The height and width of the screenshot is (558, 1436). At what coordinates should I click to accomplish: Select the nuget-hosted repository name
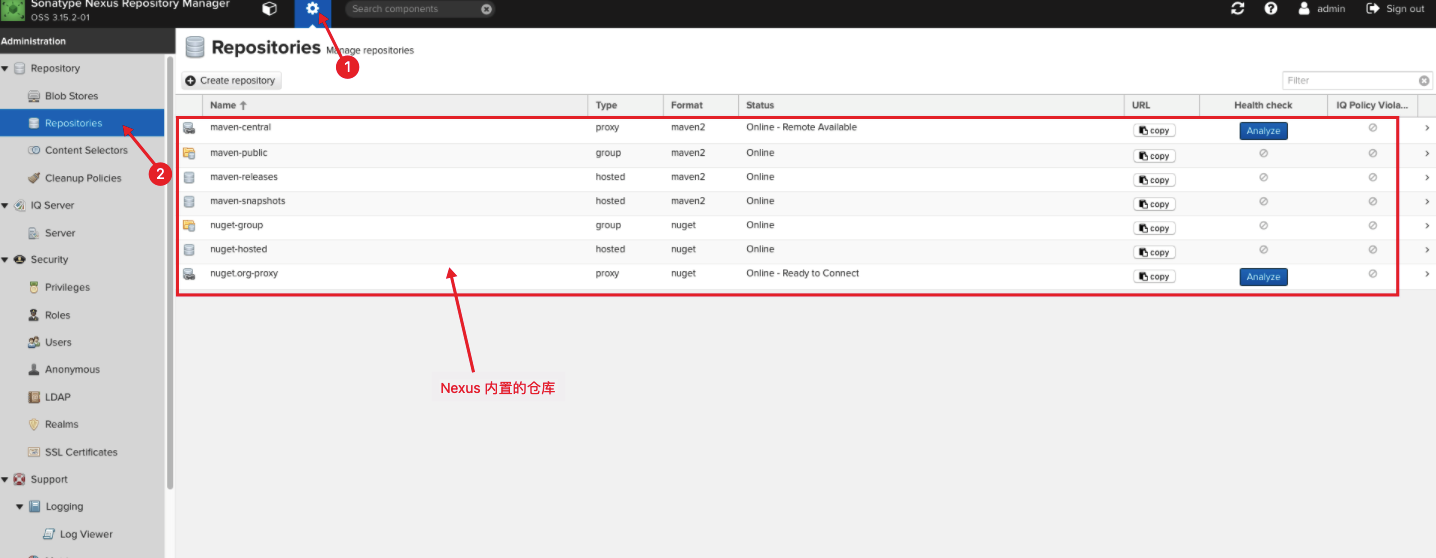pos(238,249)
